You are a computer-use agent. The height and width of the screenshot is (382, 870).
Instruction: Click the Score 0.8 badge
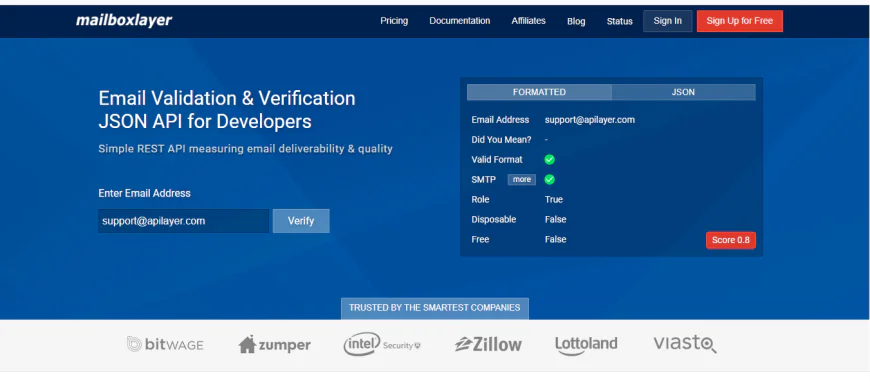coord(730,240)
